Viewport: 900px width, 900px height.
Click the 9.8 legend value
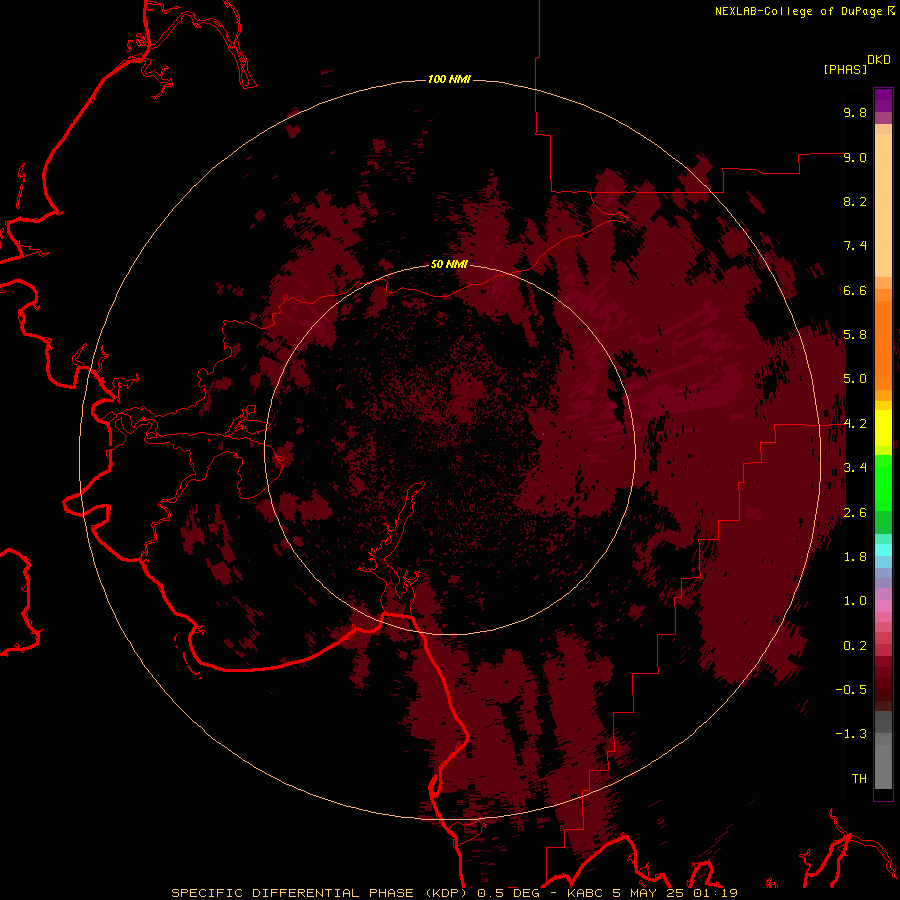point(855,112)
